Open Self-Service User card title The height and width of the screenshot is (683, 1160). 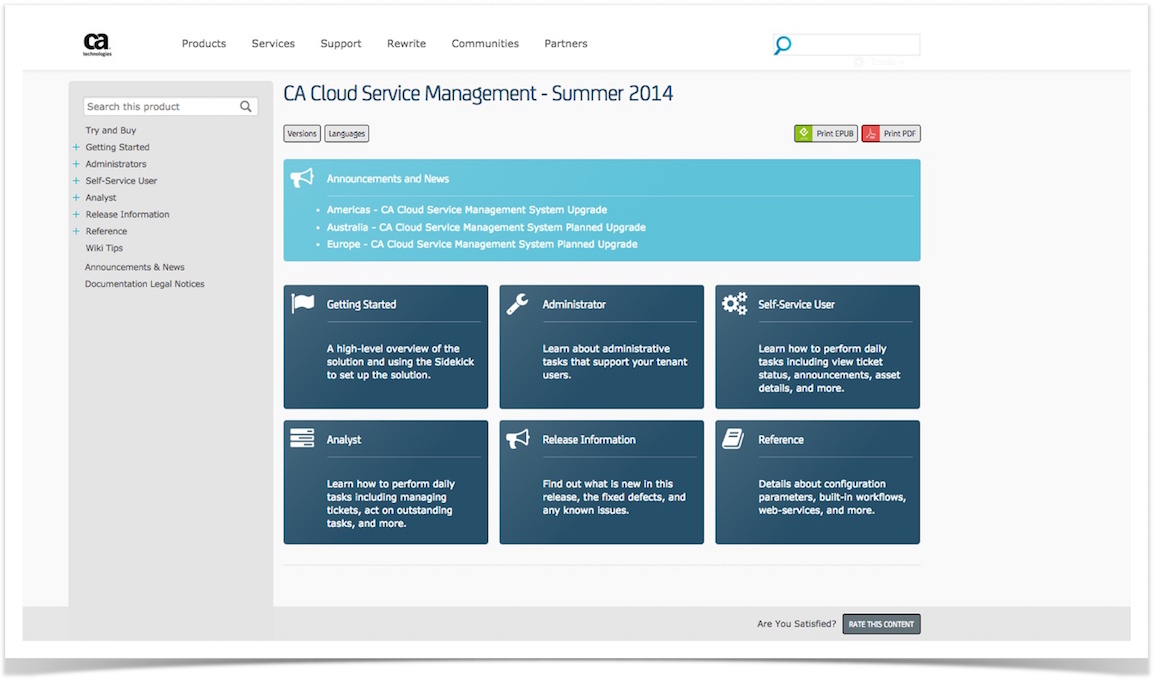click(x=796, y=304)
